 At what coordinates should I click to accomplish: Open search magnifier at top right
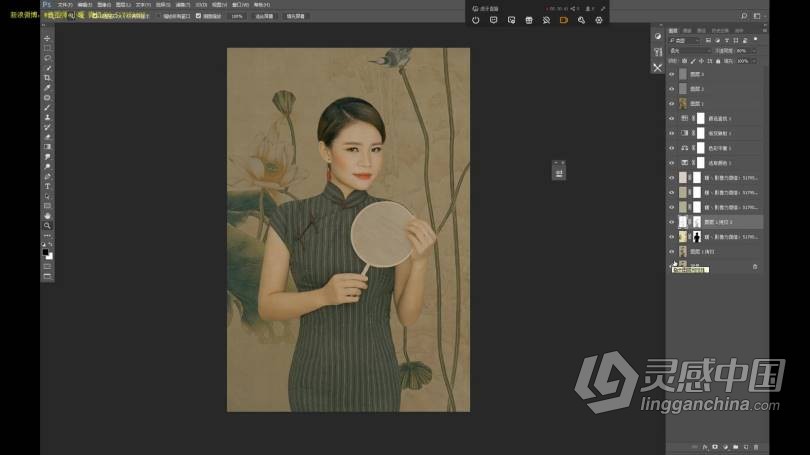point(744,16)
